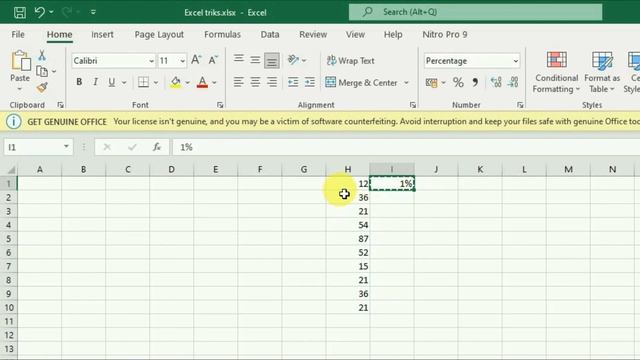Viewport: 640px width, 360px height.
Task: Open Conditional Formatting menu
Action: (556, 72)
